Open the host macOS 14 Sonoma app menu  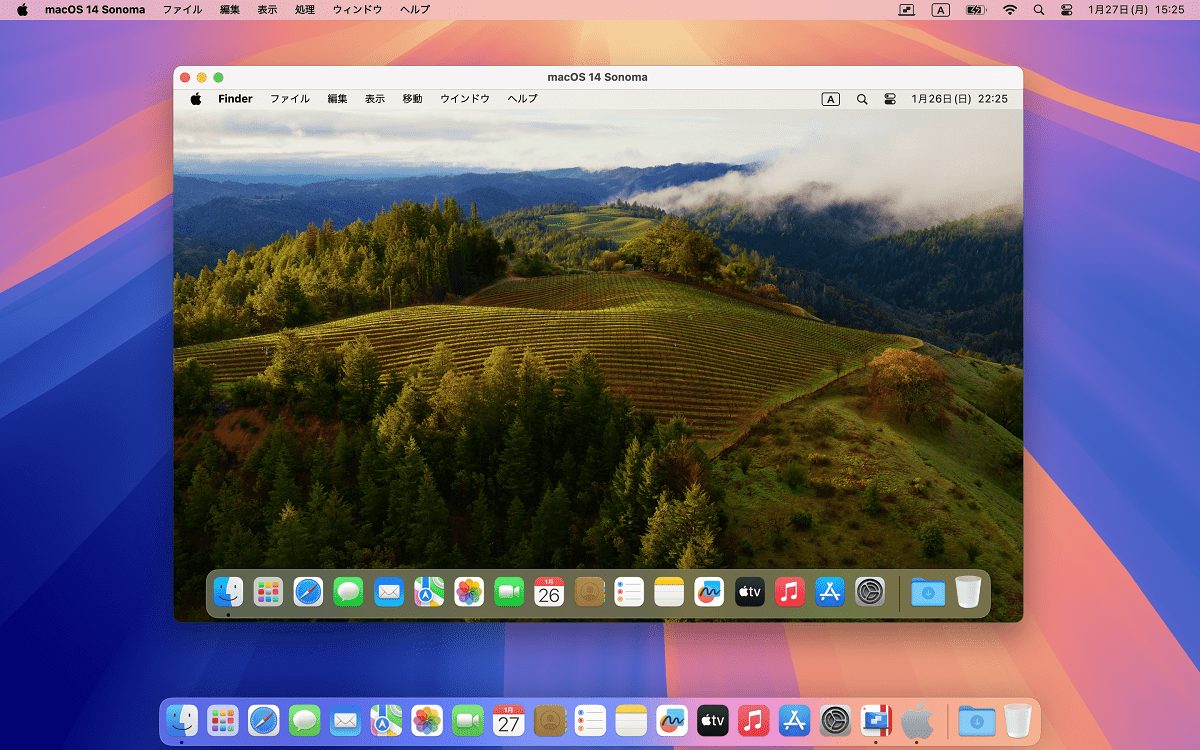click(95, 9)
